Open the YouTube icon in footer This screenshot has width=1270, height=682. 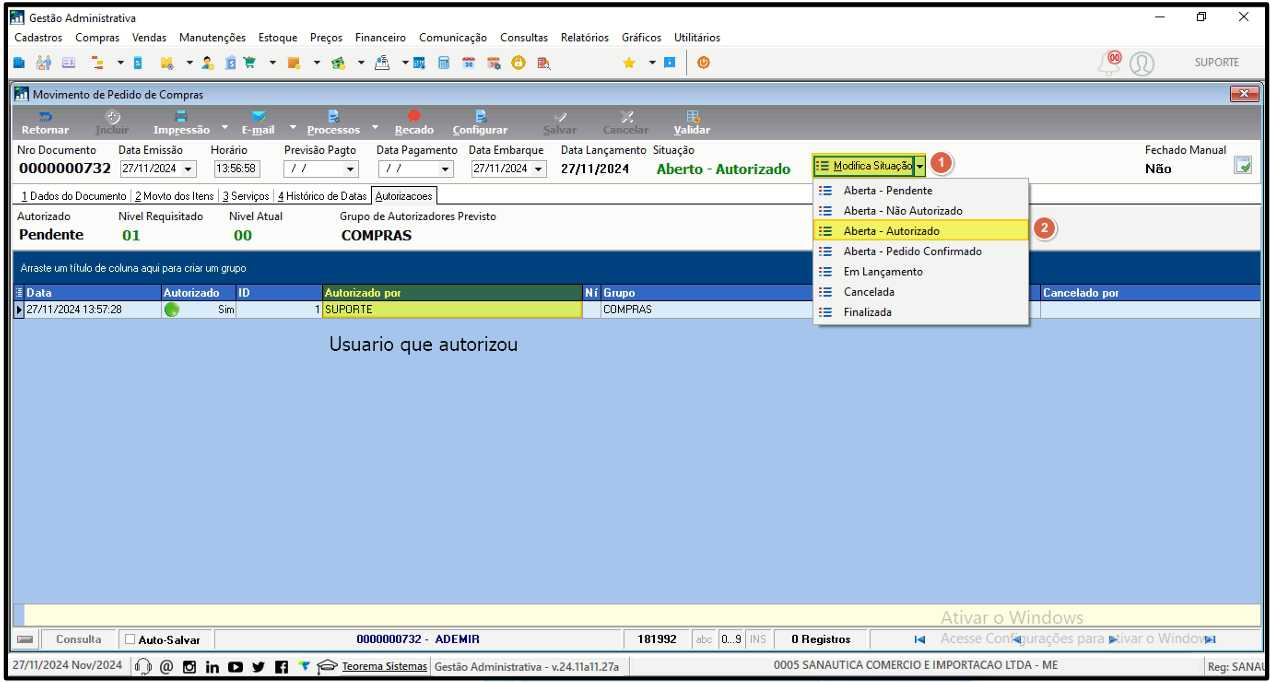(235, 667)
